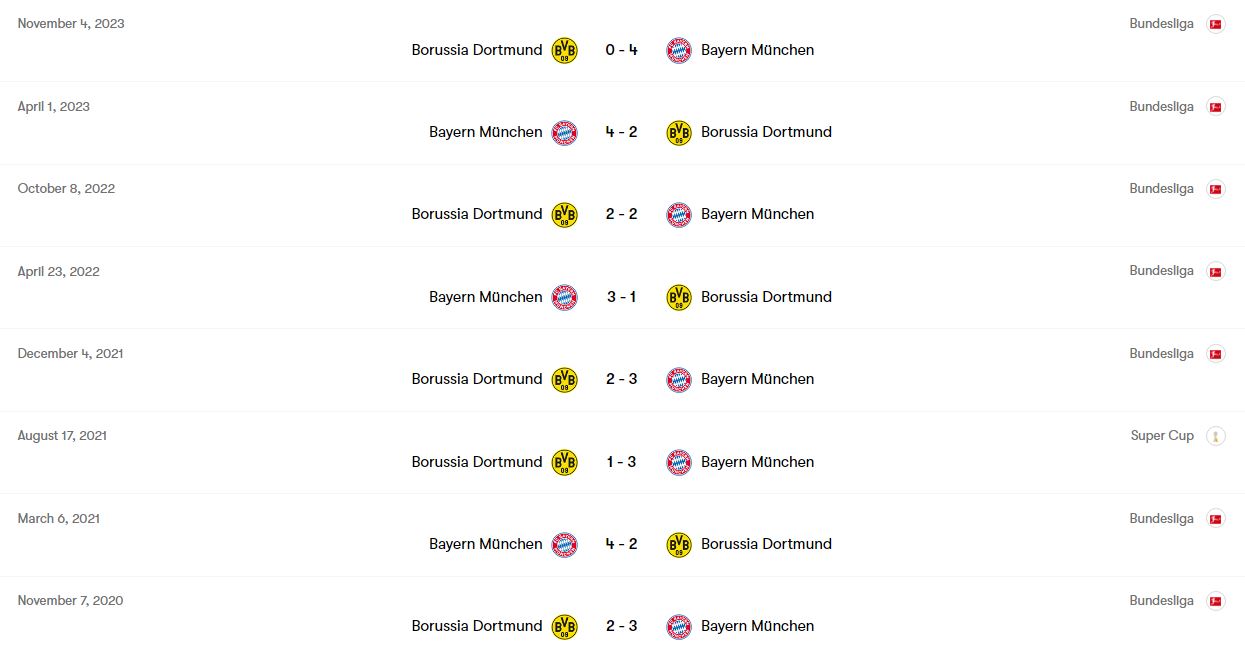Click Bundesliga logo icon for April 23, 2022 match
Viewport: 1245px width, 646px height.
(x=1216, y=272)
